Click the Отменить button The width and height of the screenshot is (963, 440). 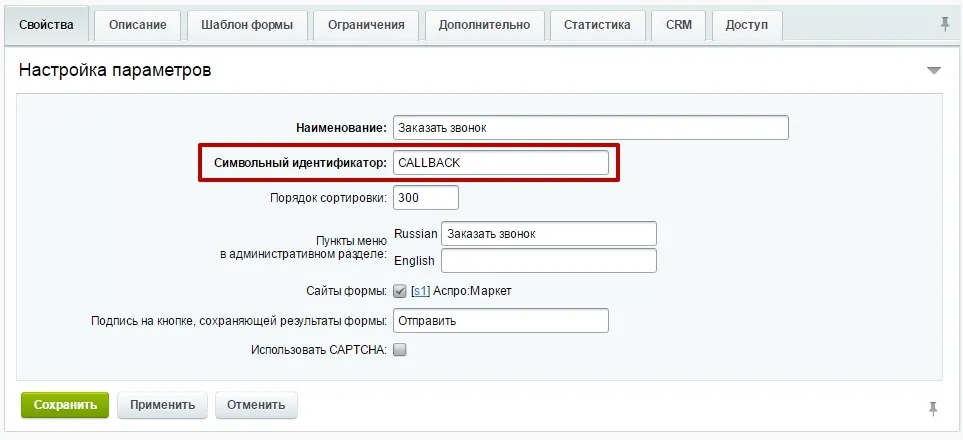point(256,405)
